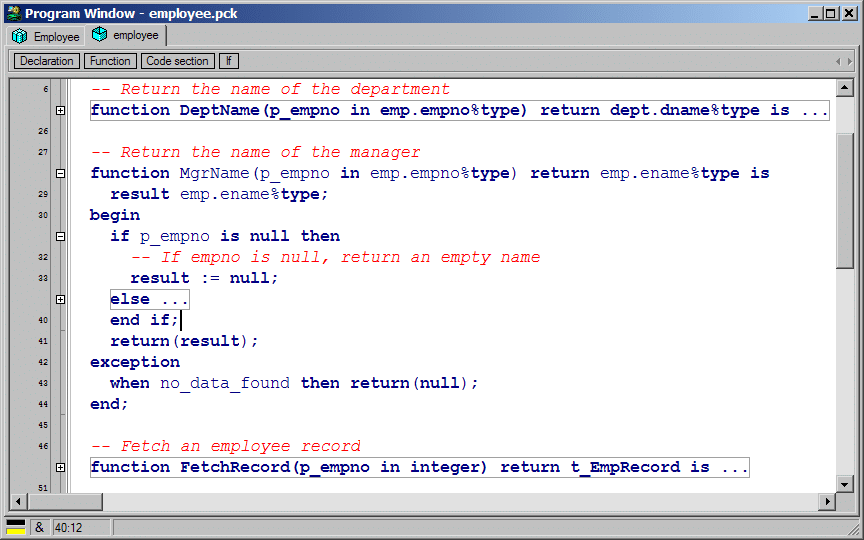Viewport: 864px width, 540px height.
Task: Click the If hierarchy button
Action: click(229, 61)
